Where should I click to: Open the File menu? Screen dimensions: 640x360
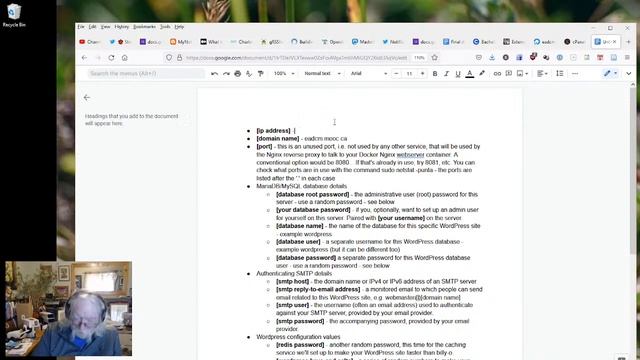pos(81,27)
